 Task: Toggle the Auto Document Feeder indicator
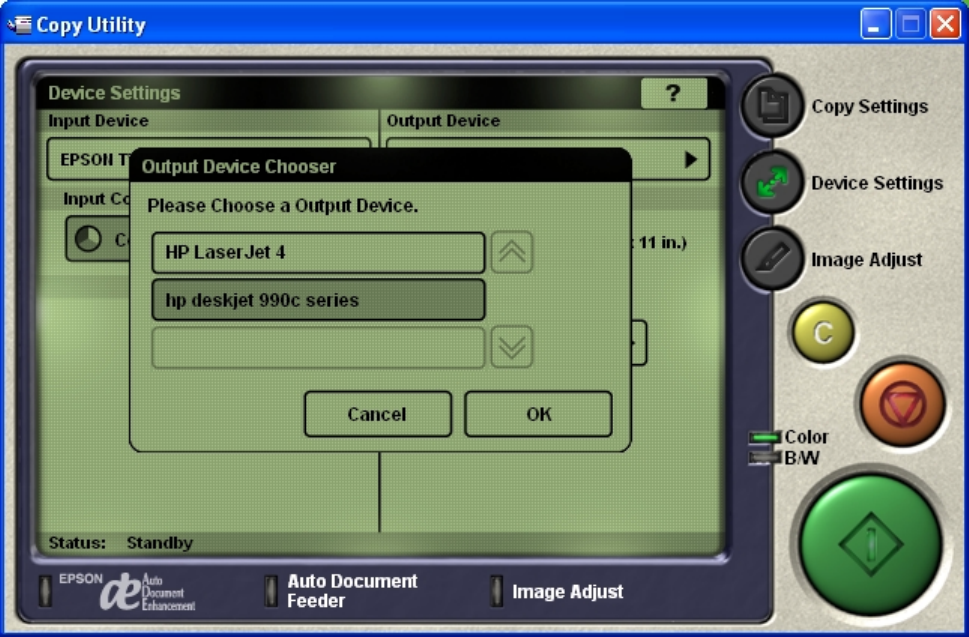tap(271, 591)
